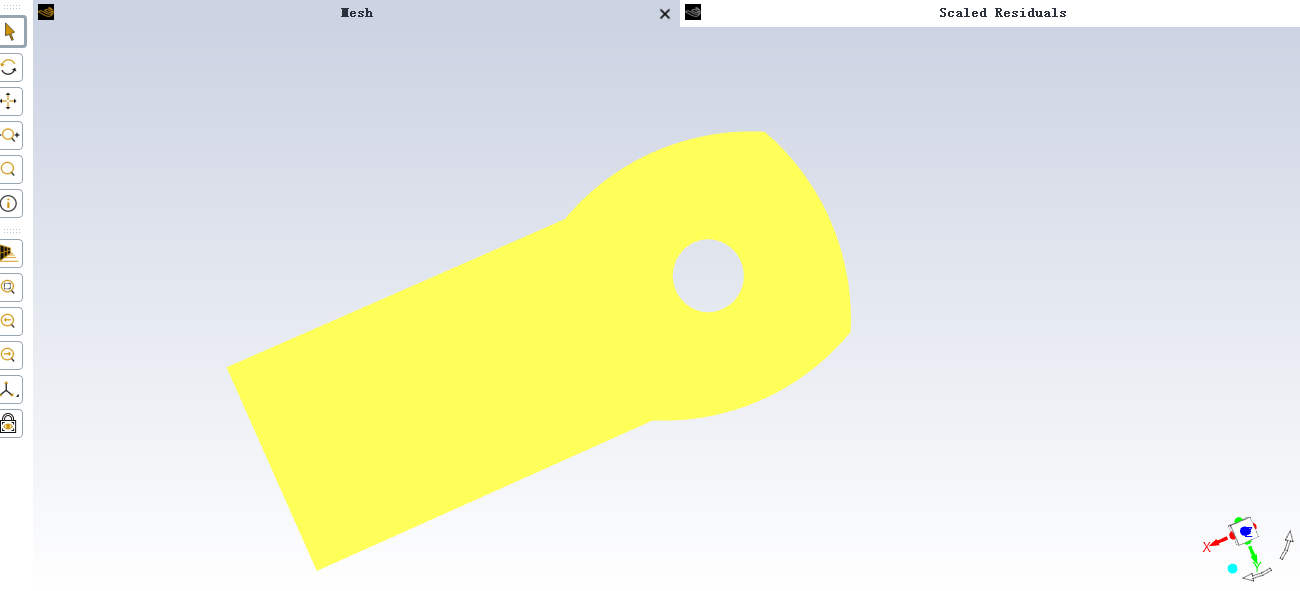Click the upward rotation arrow near triad
The height and width of the screenshot is (591, 1300).
(1287, 545)
